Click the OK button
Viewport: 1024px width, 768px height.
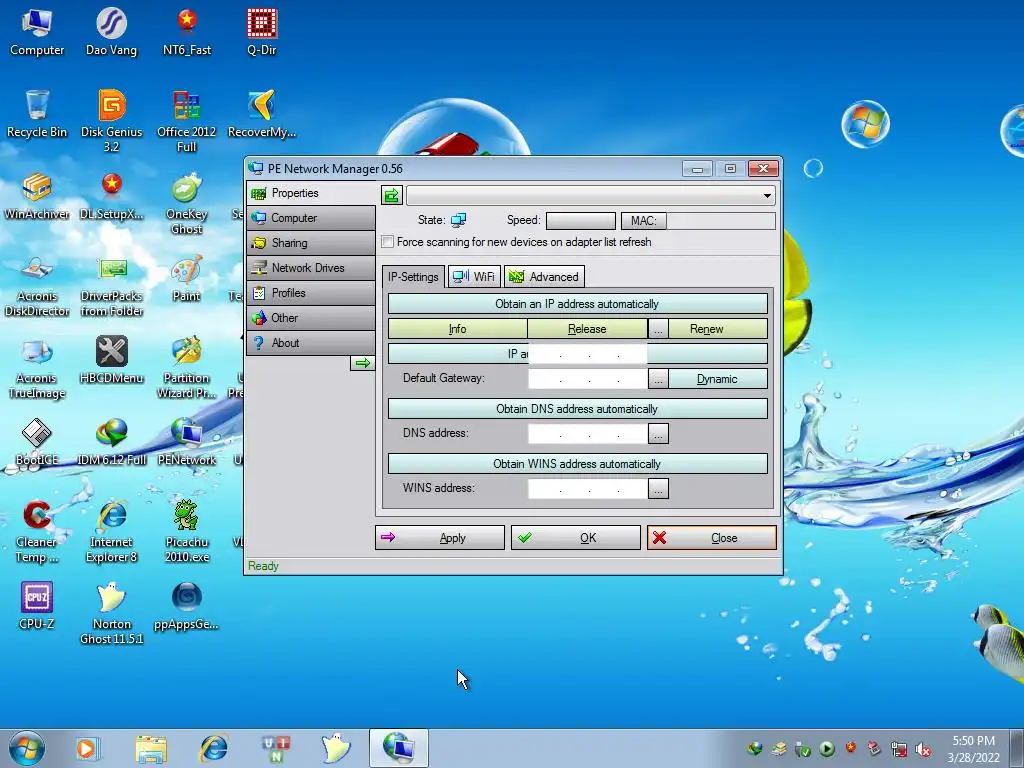tap(575, 537)
